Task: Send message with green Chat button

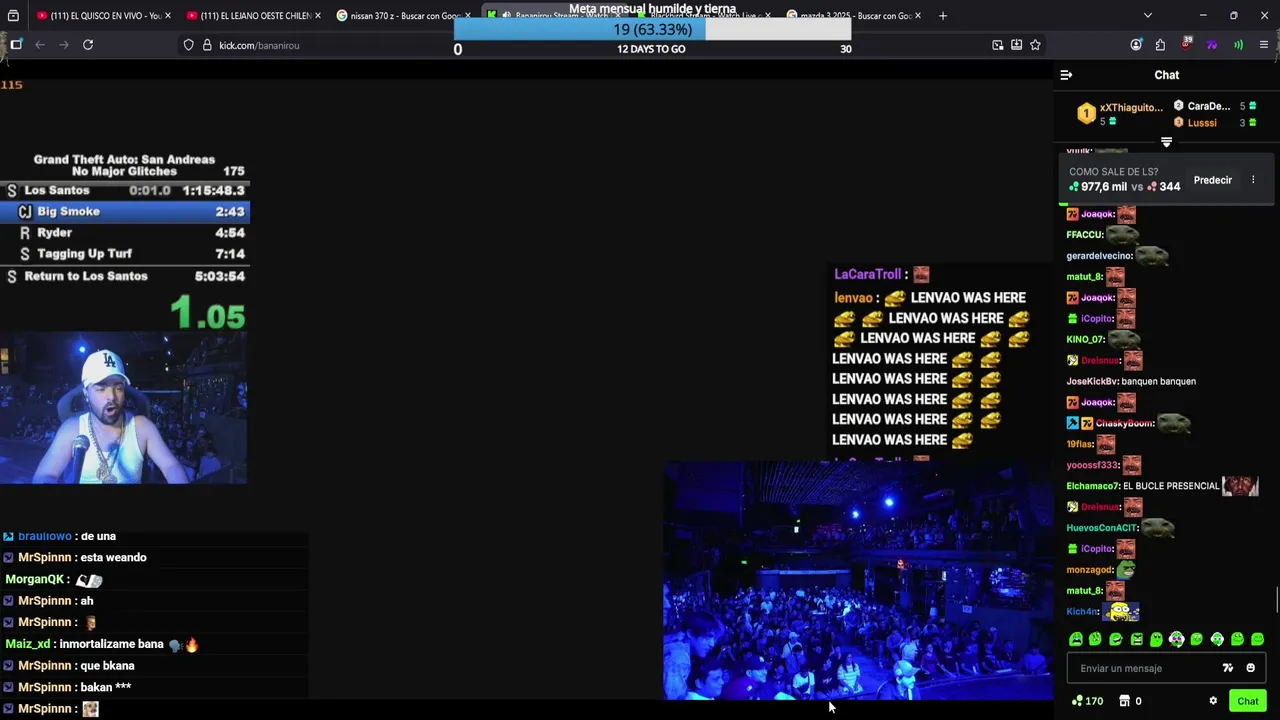Action: (1247, 701)
